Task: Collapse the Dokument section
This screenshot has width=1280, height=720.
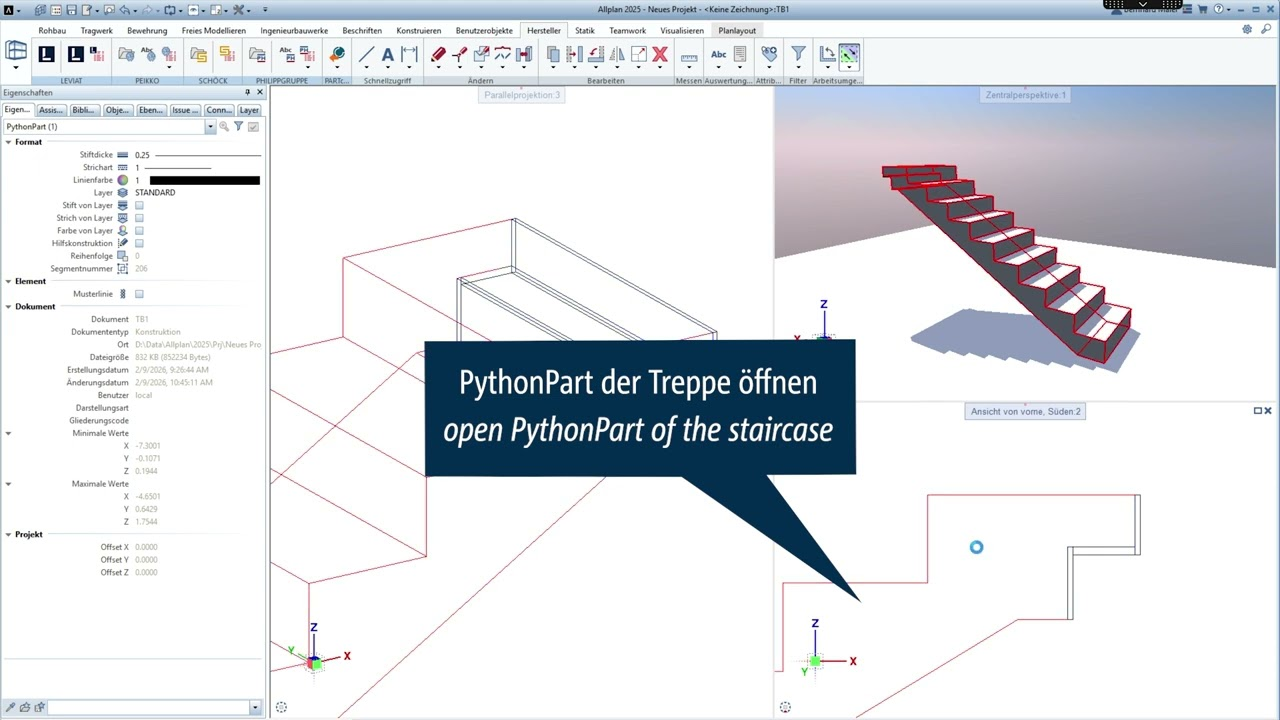Action: click(x=8, y=307)
